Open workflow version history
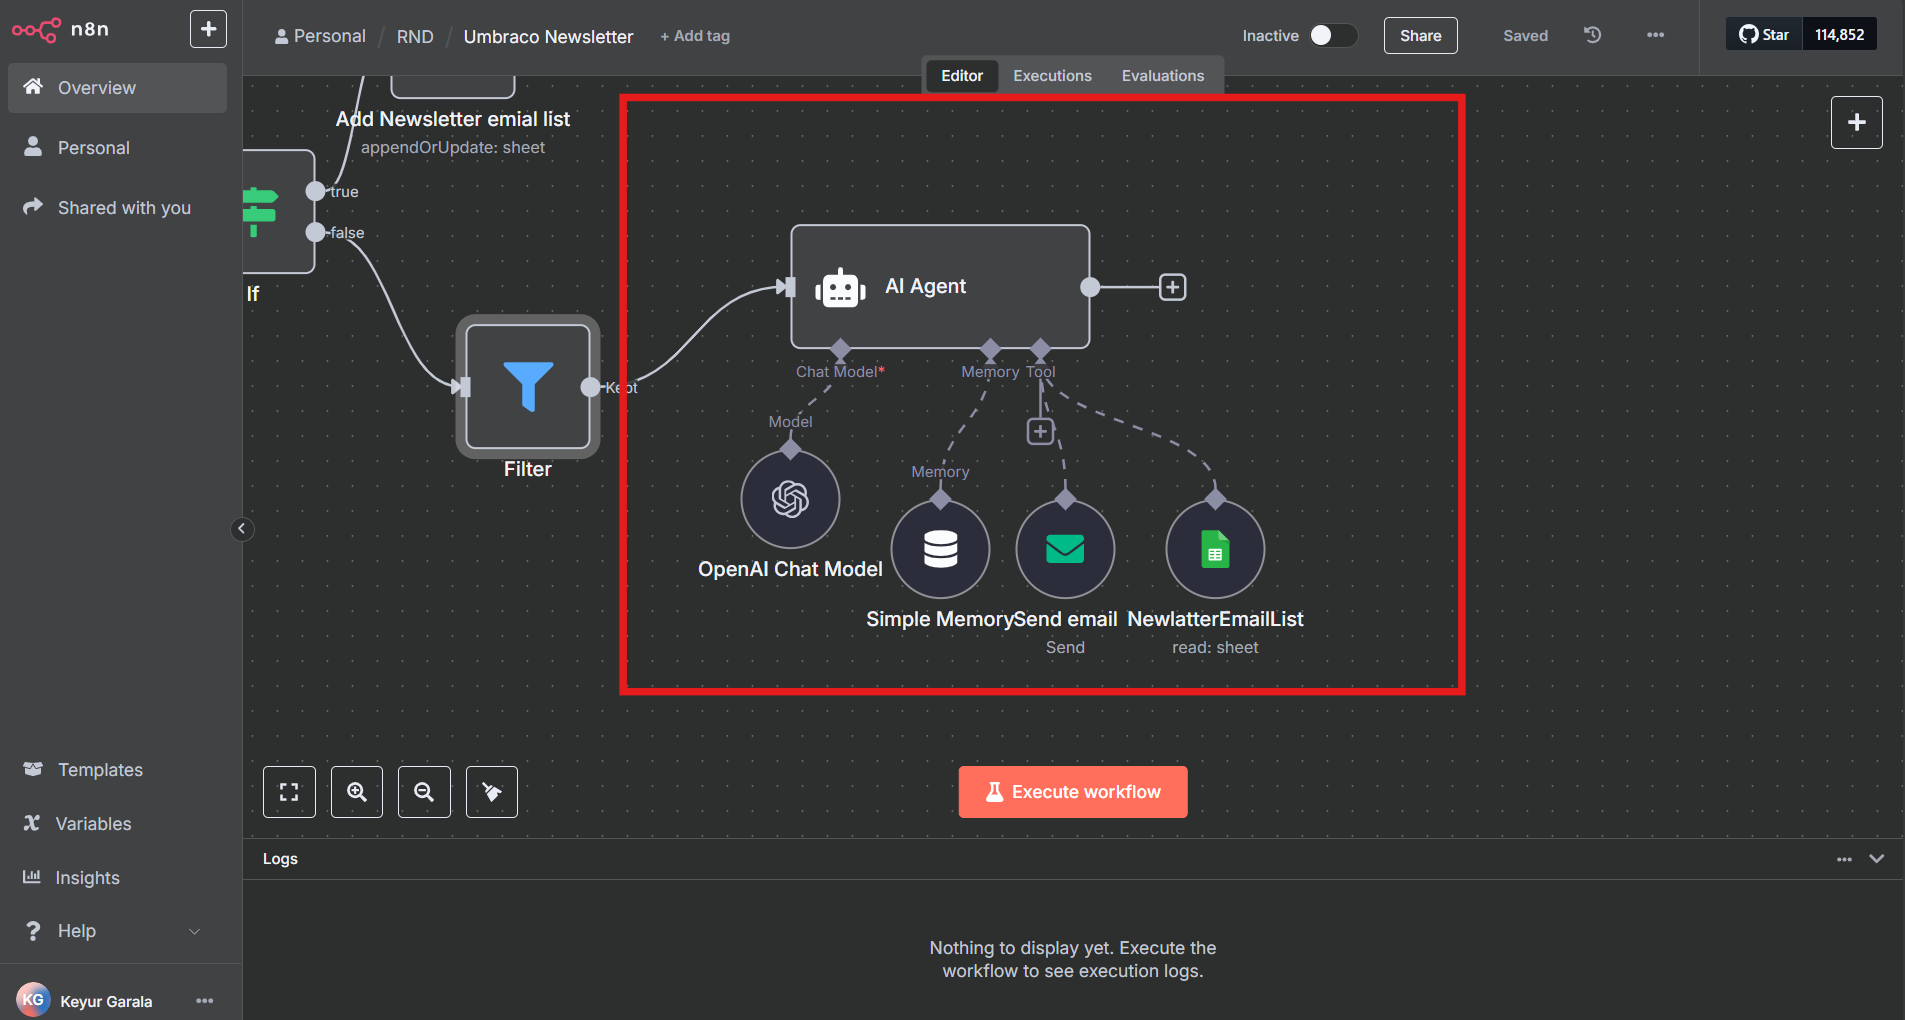 pos(1590,35)
